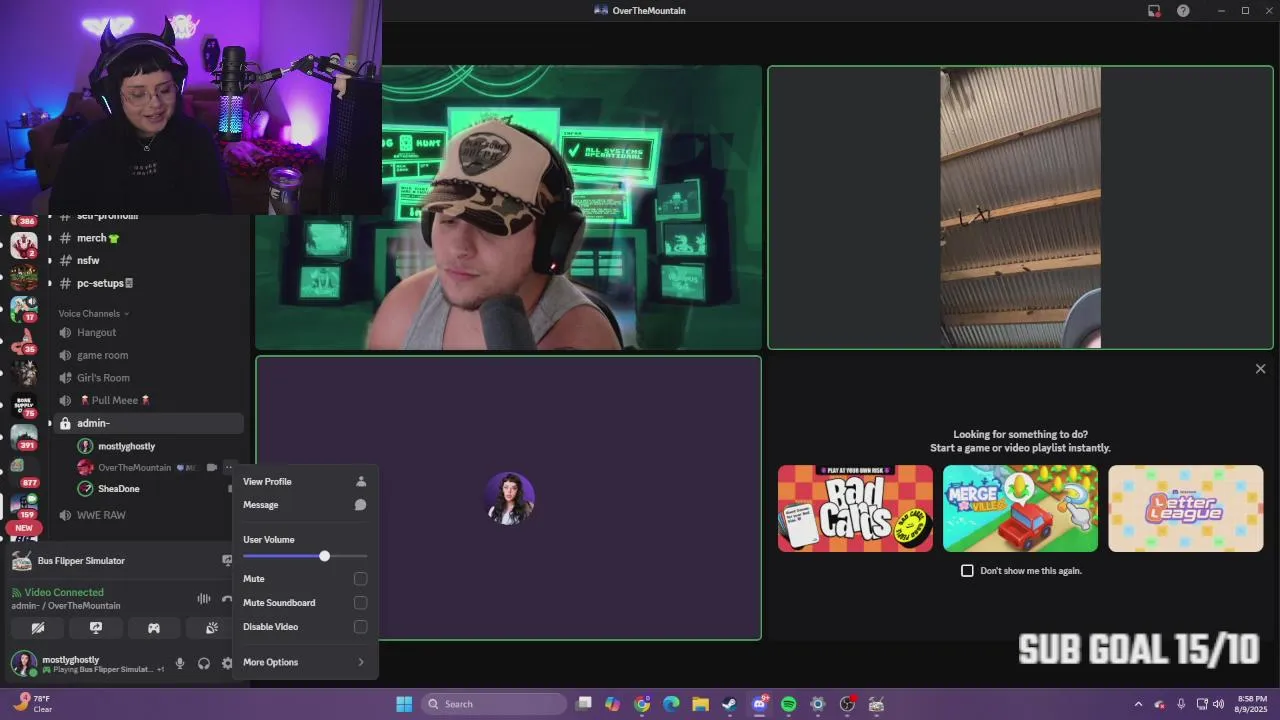1280x720 pixels.
Task: Launch the Bad Cards activity thumbnail
Action: coord(855,508)
